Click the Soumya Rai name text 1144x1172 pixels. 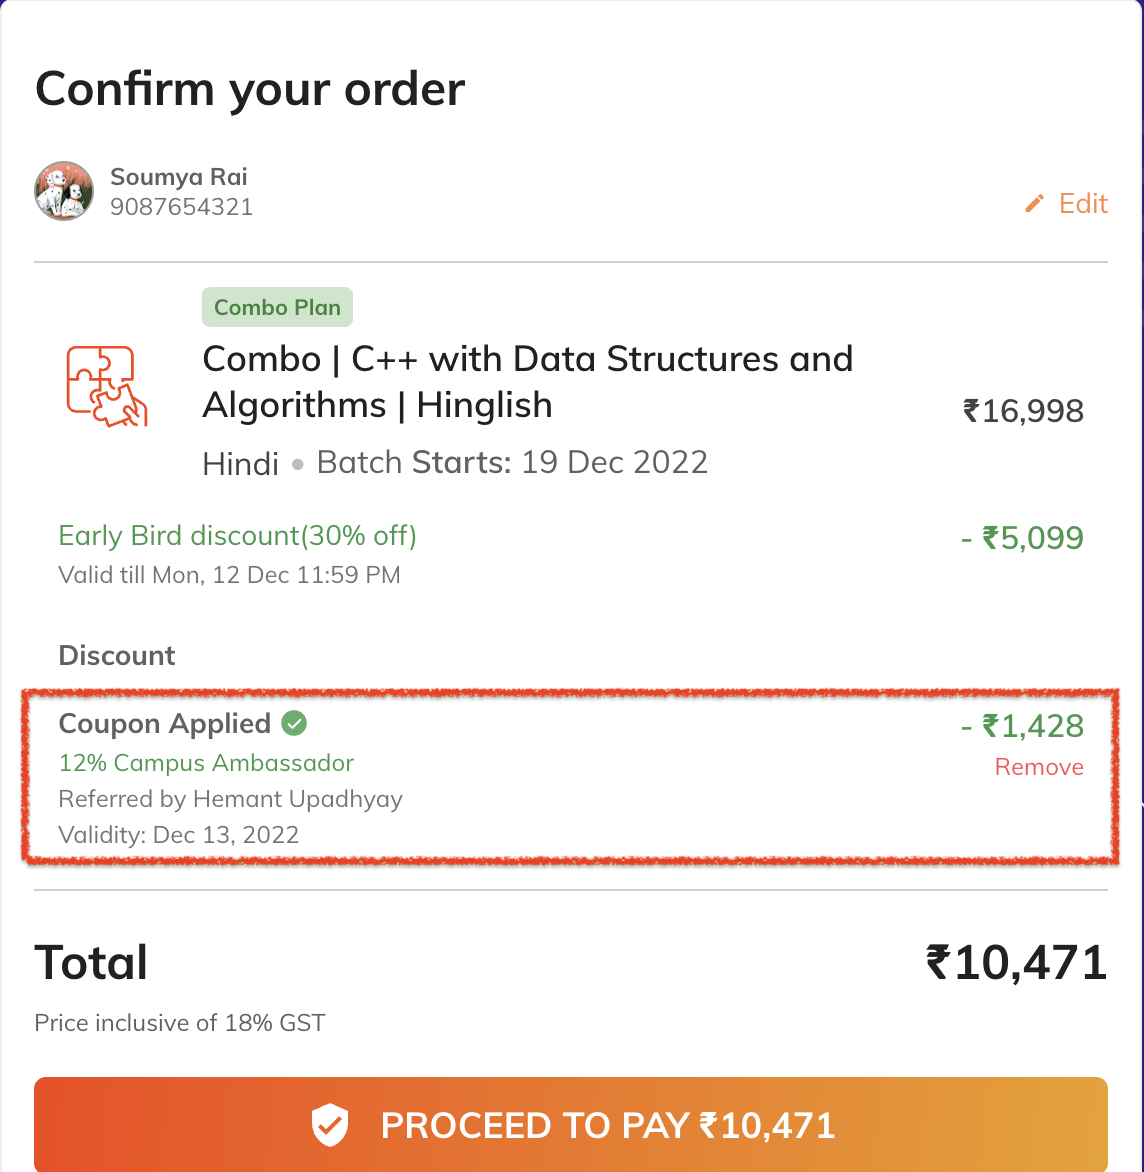click(x=179, y=177)
